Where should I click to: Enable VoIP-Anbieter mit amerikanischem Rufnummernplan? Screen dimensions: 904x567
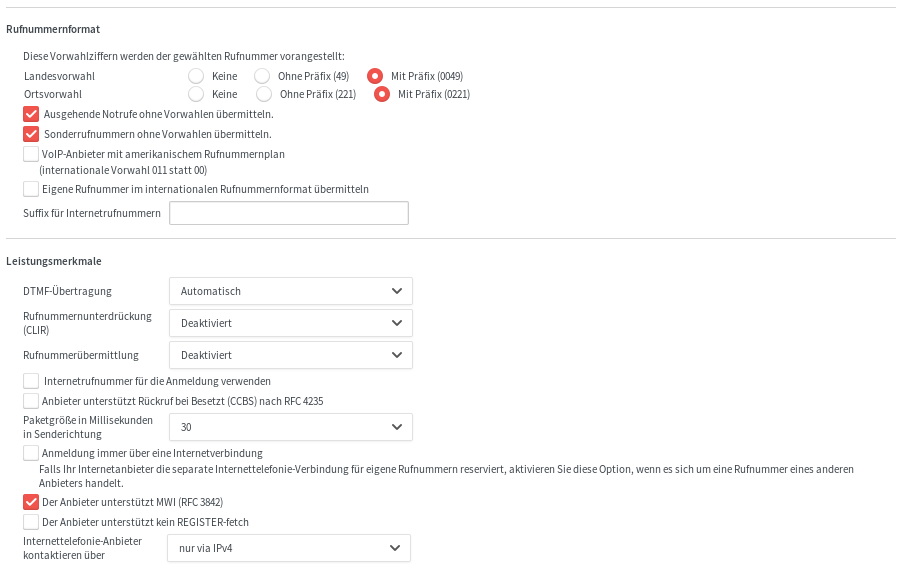coord(31,154)
